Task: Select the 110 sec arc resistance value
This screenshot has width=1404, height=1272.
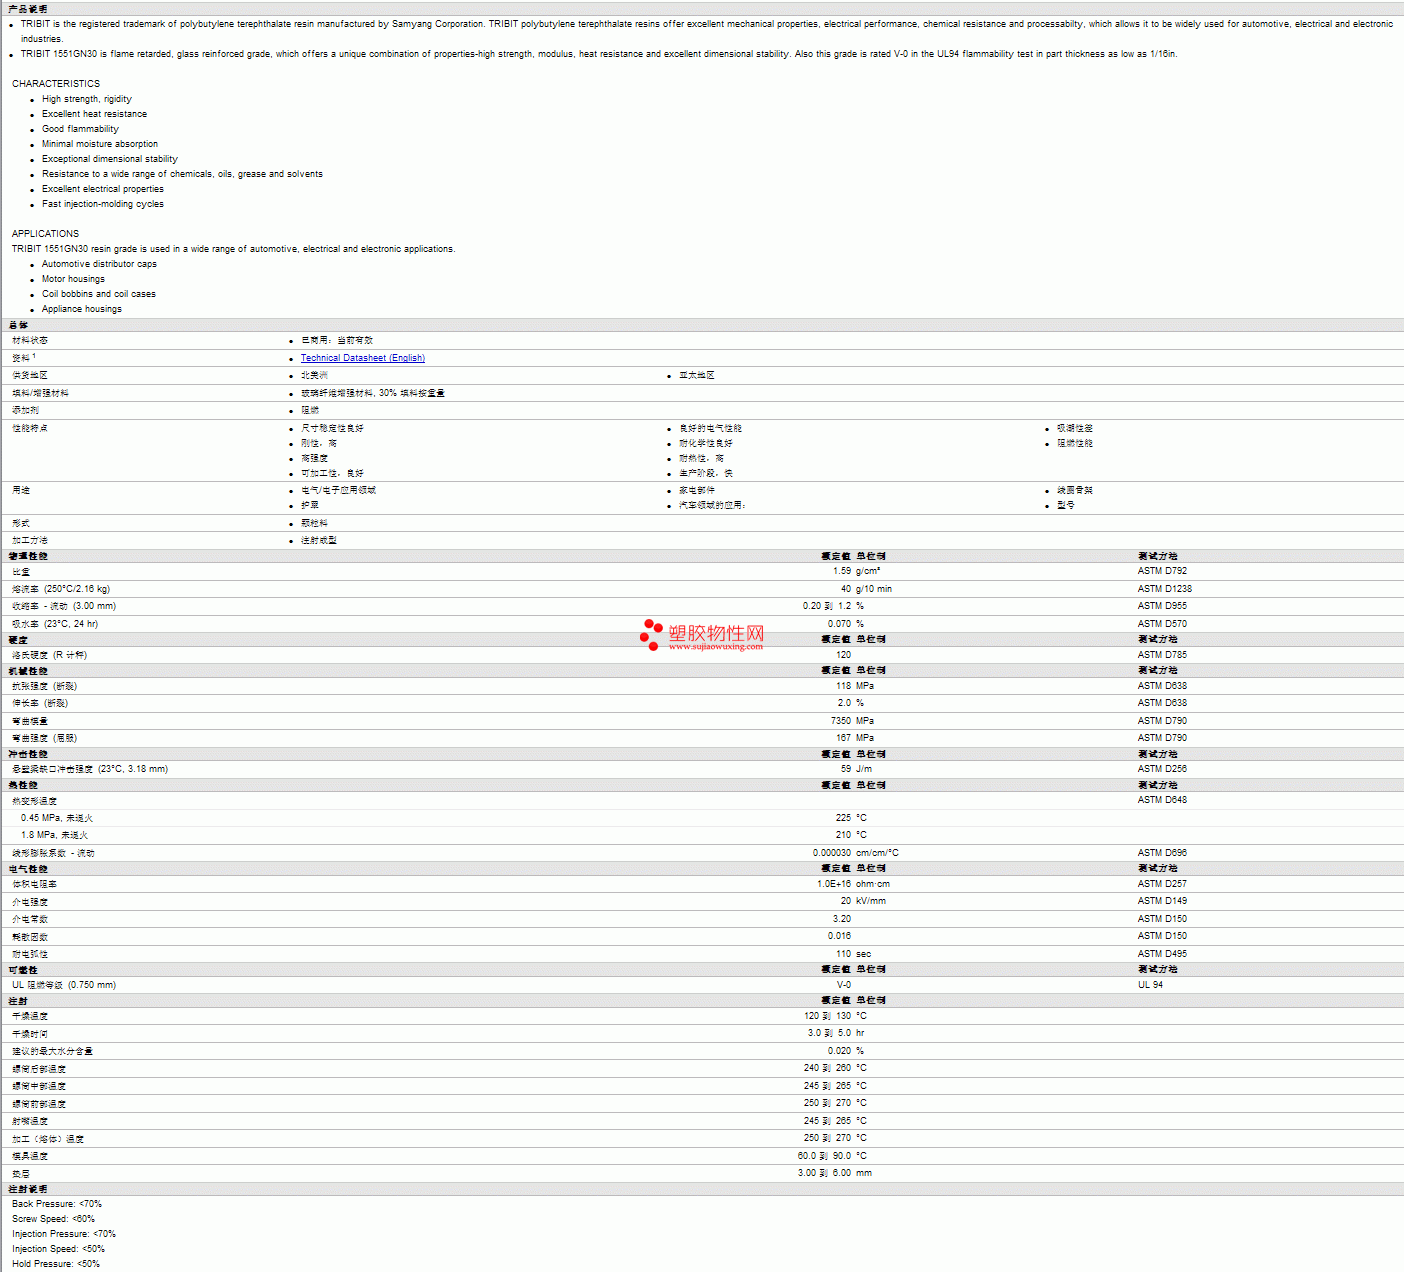Action: pos(853,954)
